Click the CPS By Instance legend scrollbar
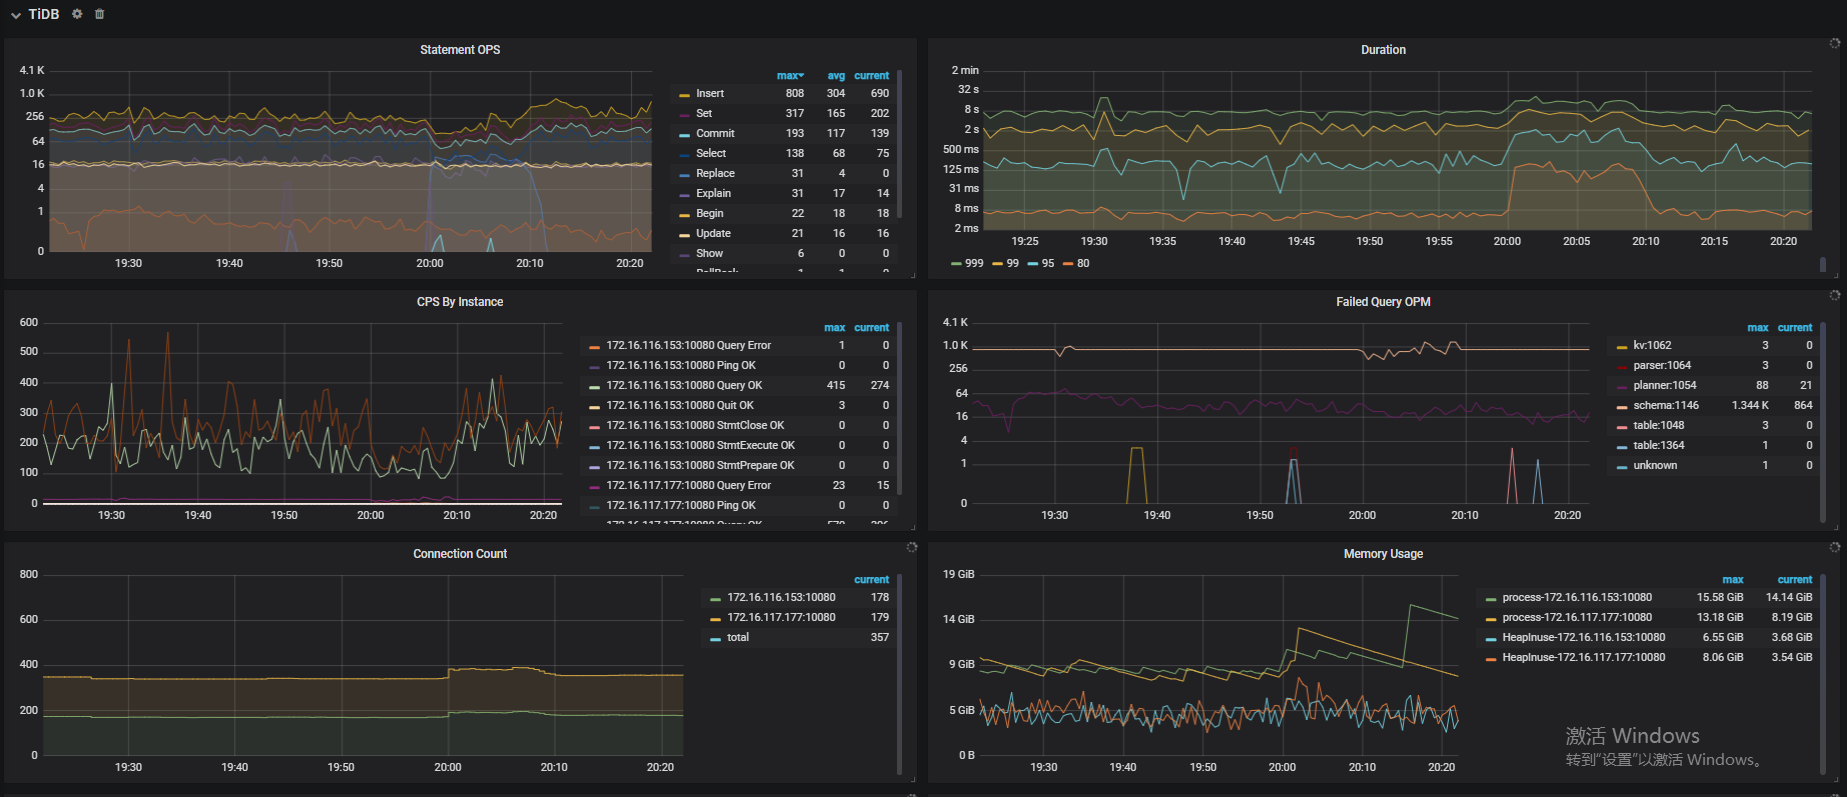 coord(900,410)
